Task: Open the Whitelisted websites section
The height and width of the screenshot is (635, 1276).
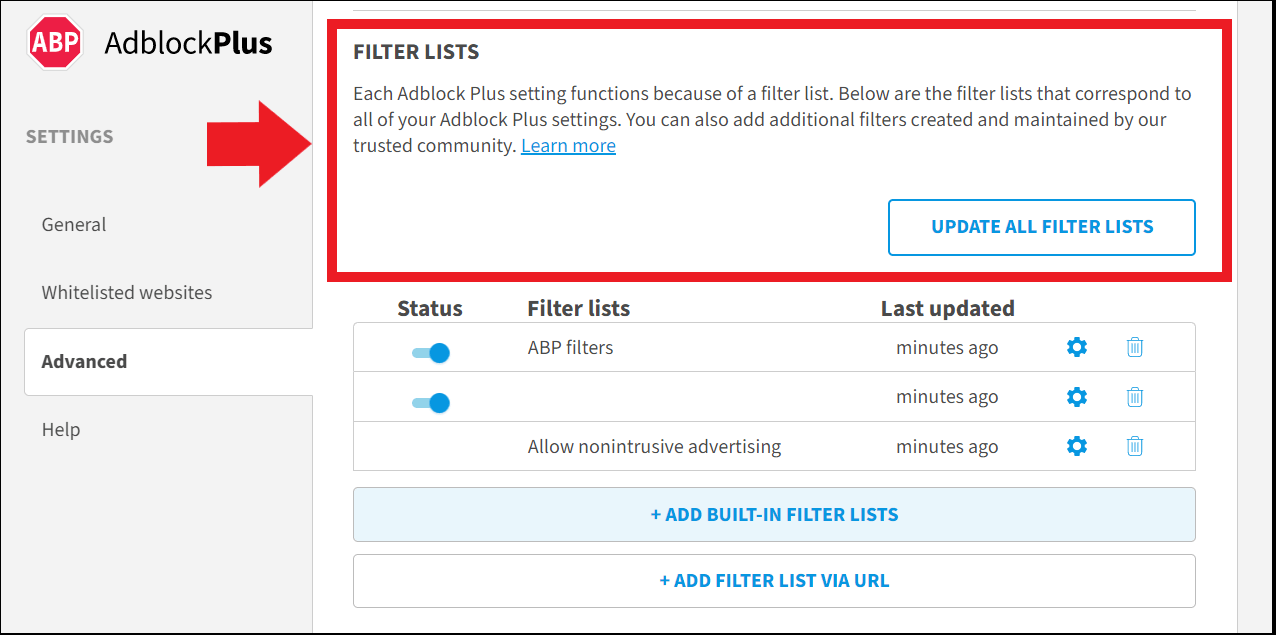Action: pos(126,292)
